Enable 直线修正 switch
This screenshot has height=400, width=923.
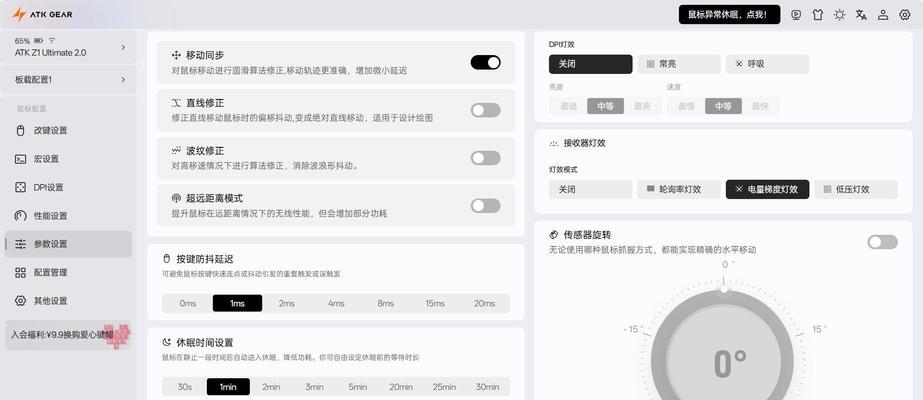[486, 110]
